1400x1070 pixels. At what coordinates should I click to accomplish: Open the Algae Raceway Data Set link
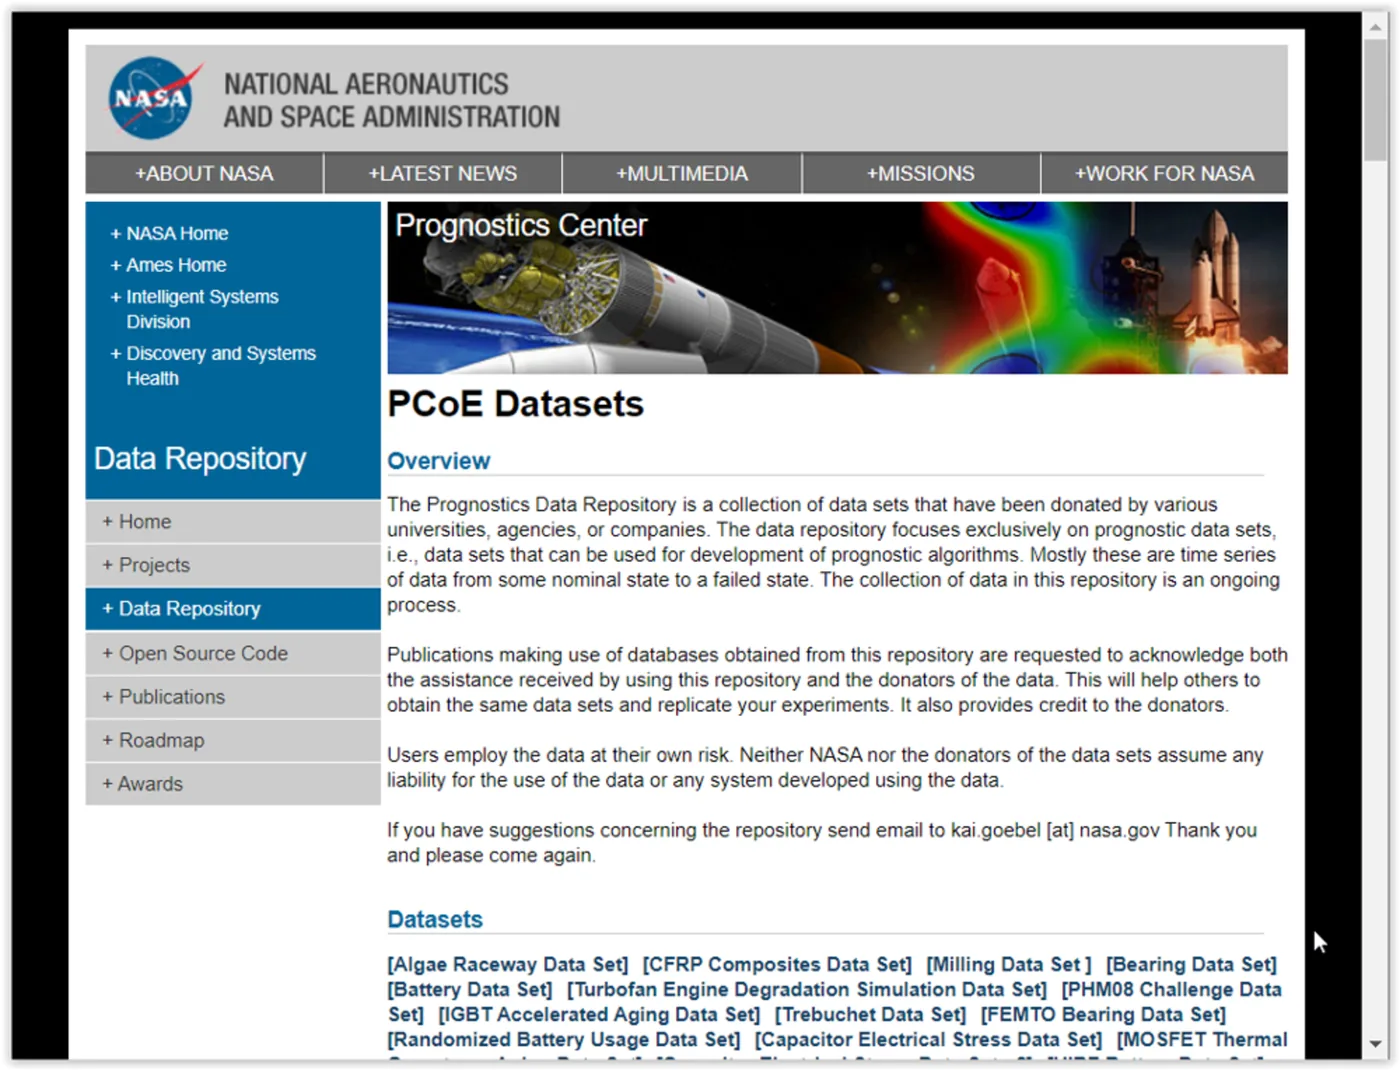pyautogui.click(x=508, y=964)
